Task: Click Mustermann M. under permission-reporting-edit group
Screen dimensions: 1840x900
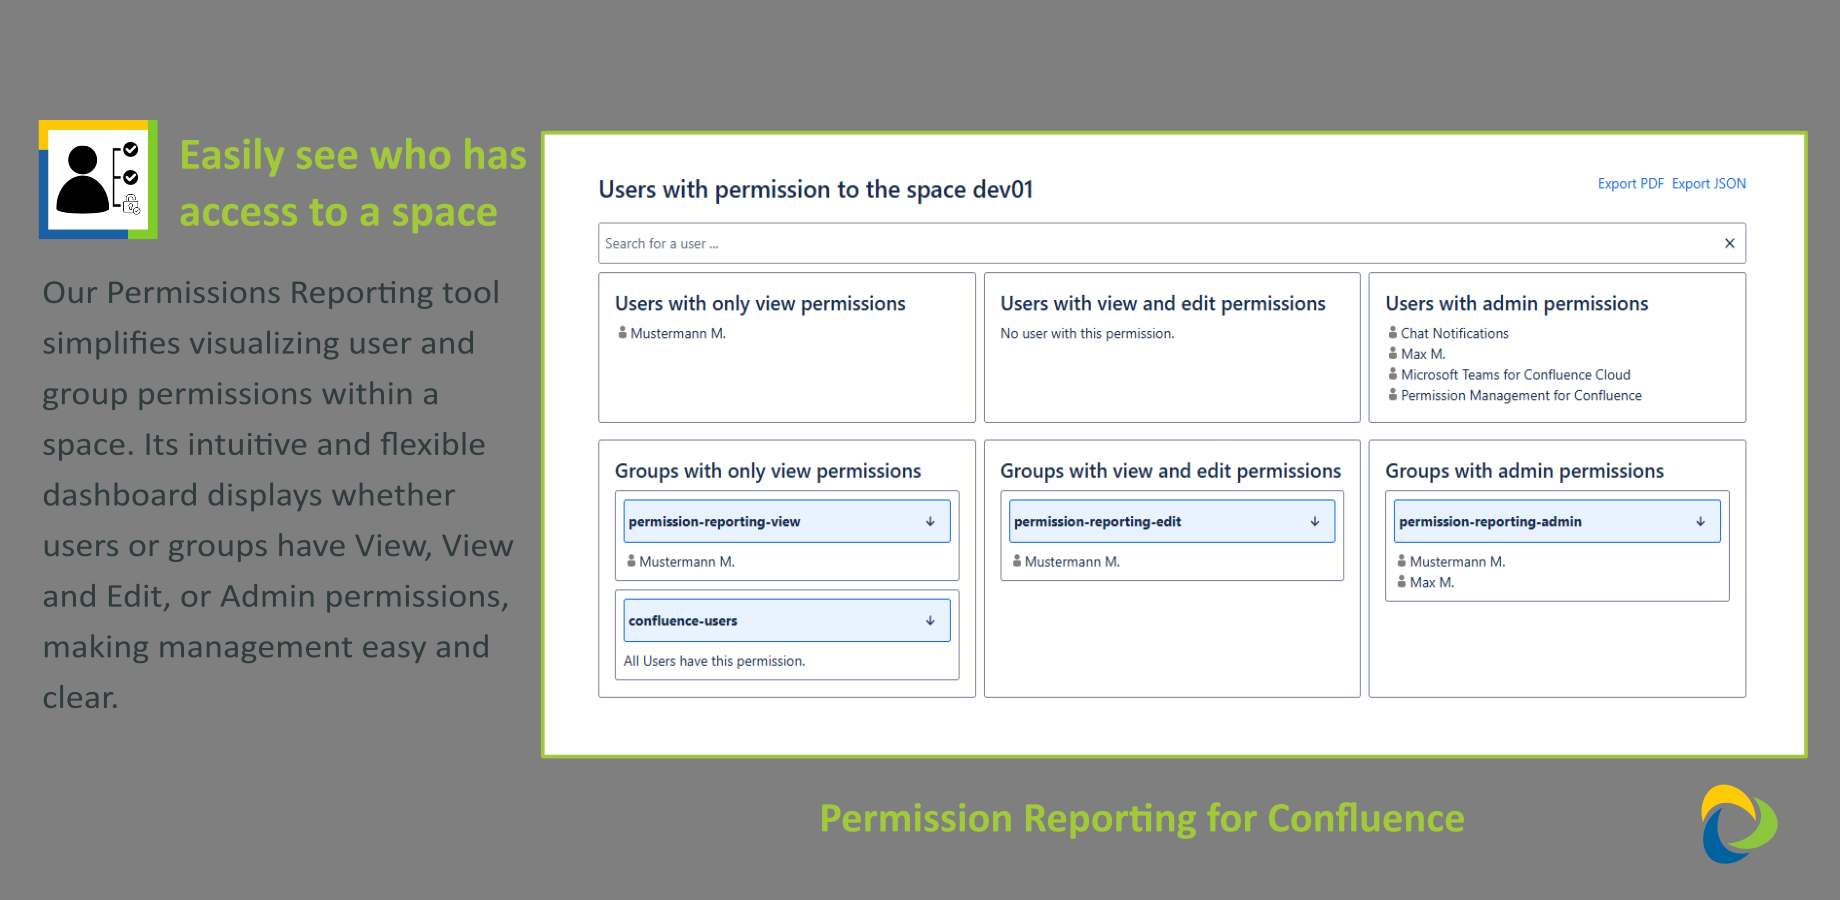Action: click(1073, 561)
